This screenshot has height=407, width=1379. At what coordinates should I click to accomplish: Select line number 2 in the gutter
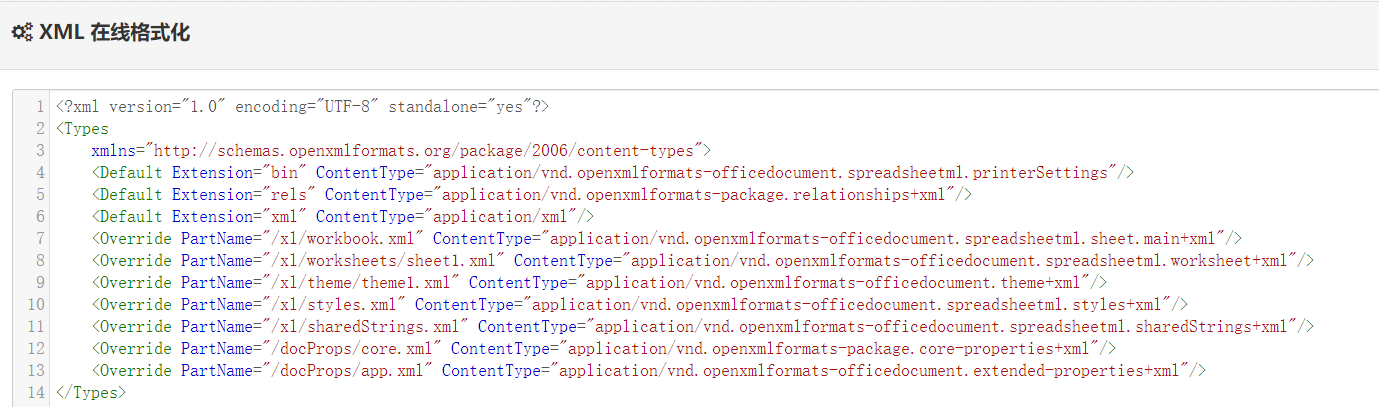point(39,129)
